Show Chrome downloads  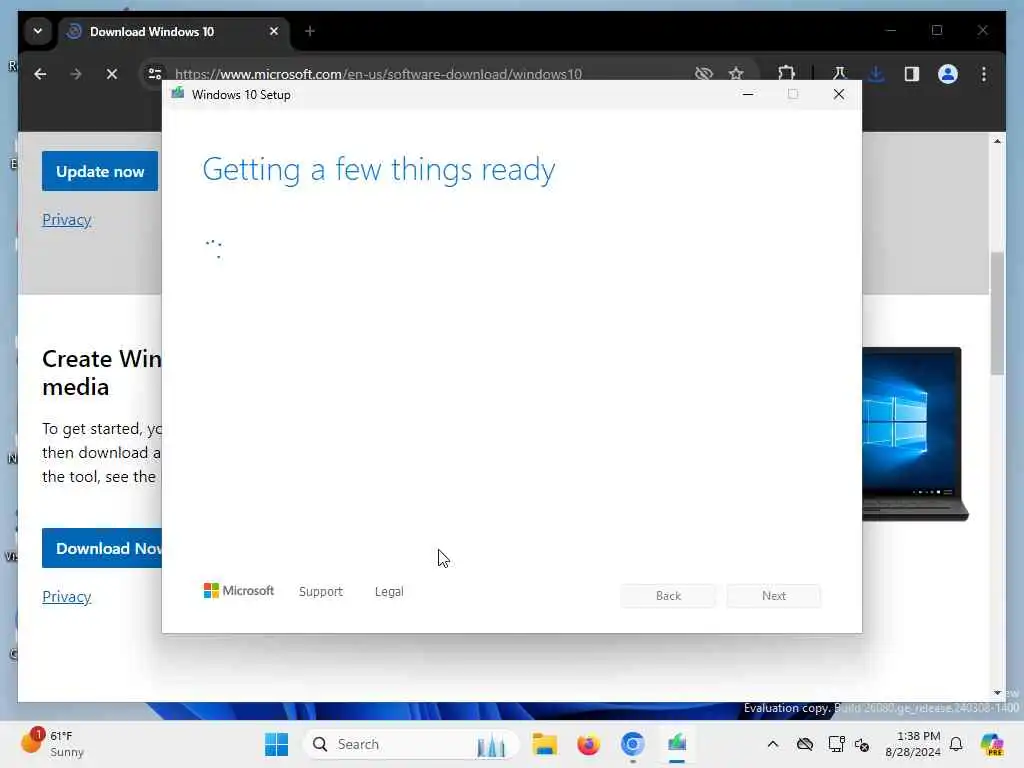[x=876, y=74]
